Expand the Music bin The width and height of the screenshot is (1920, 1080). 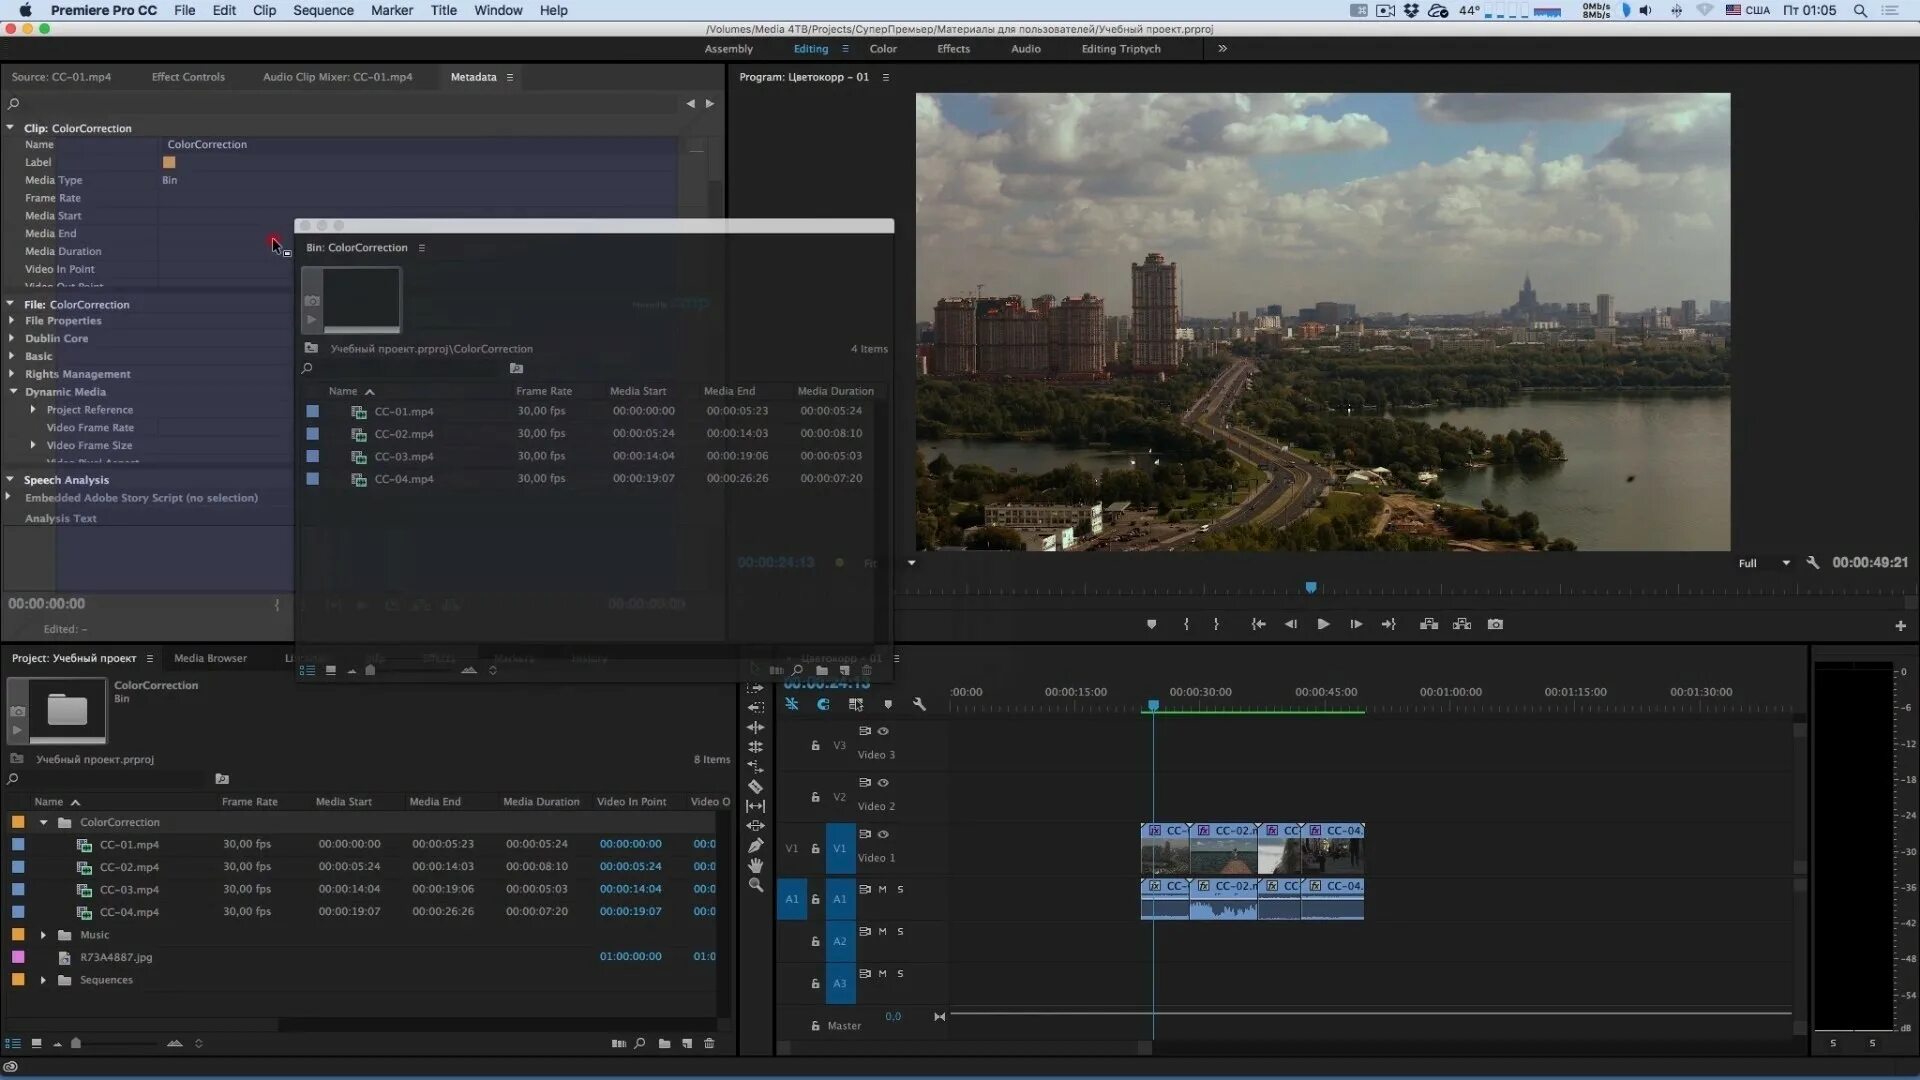43,935
